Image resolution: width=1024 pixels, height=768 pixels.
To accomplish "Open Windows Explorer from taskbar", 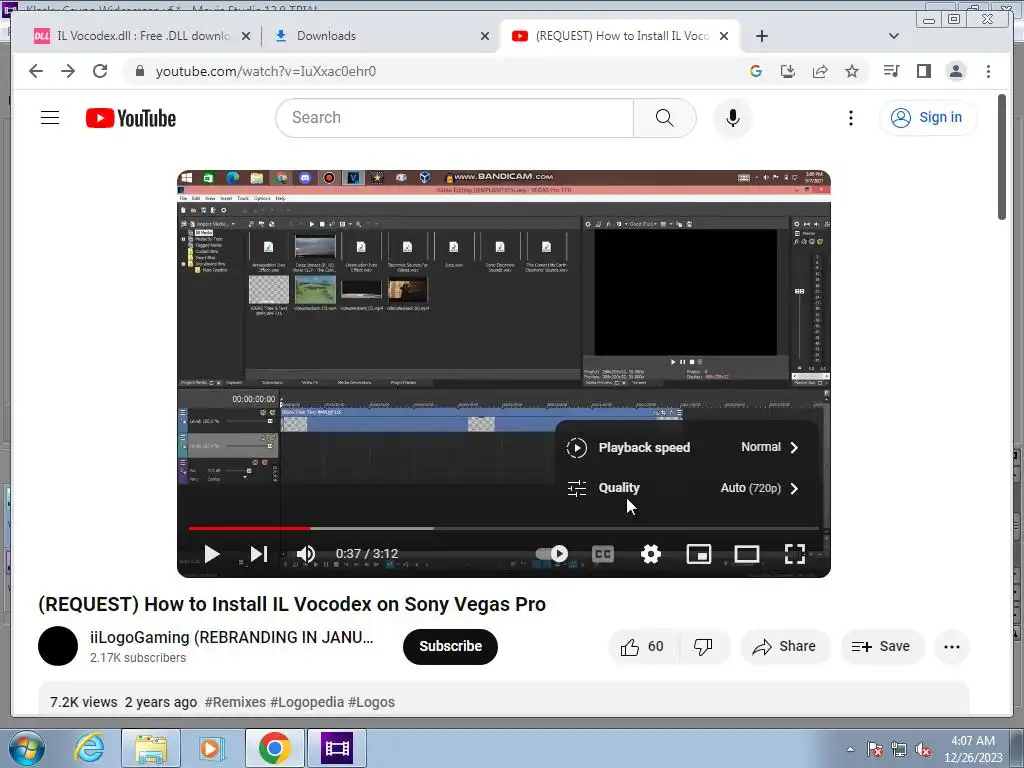I will (151, 748).
